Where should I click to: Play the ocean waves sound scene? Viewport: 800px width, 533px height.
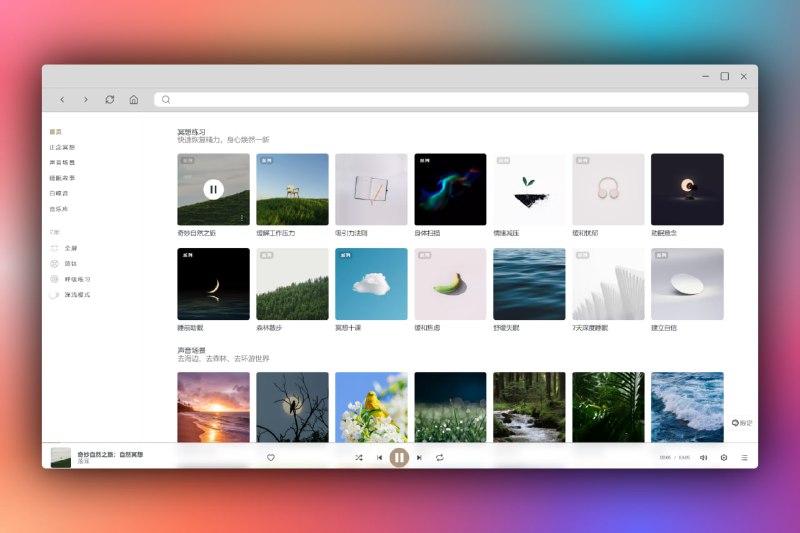click(x=687, y=407)
